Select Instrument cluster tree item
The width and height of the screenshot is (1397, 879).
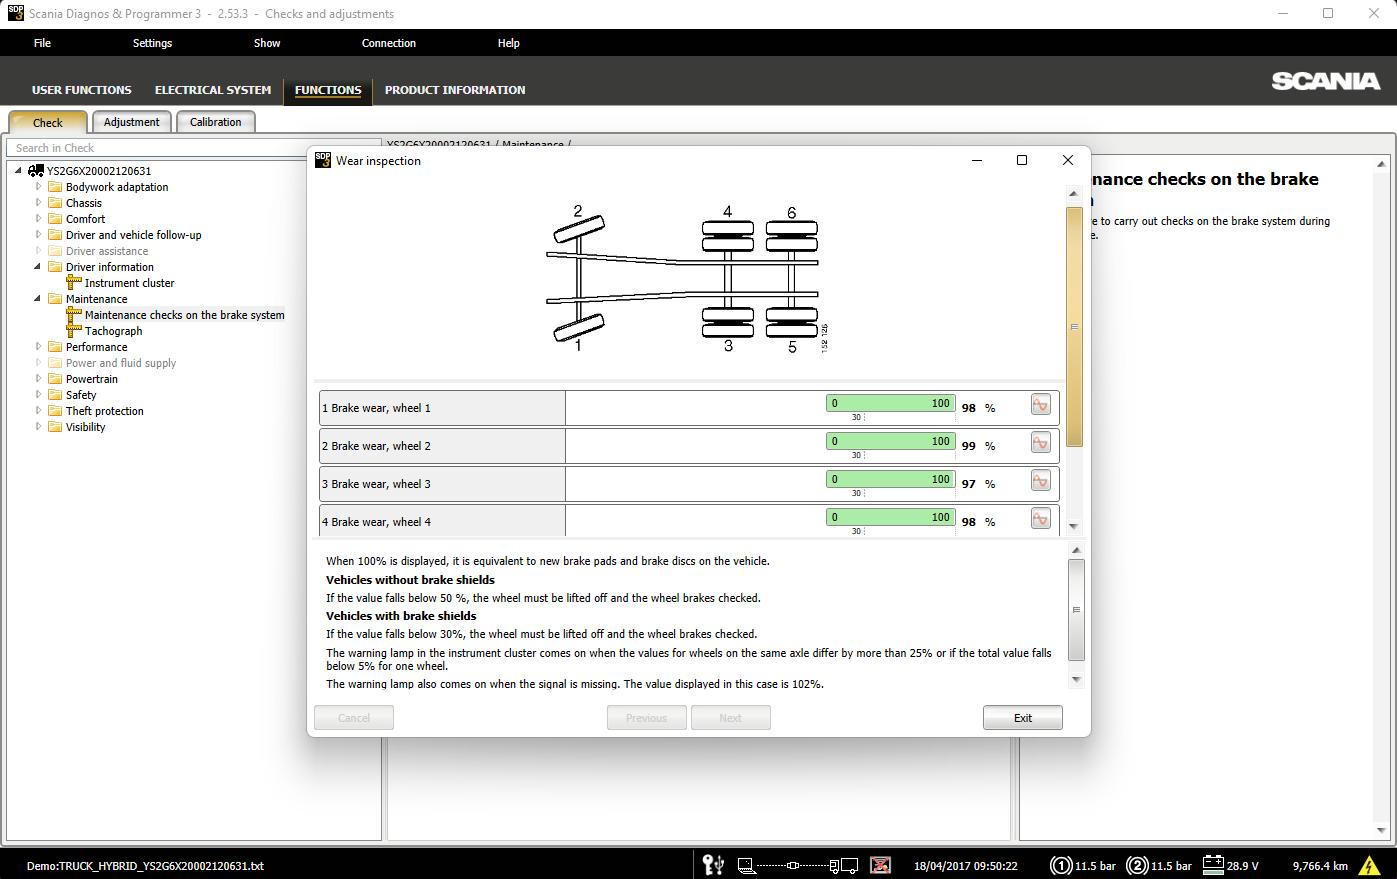click(129, 283)
